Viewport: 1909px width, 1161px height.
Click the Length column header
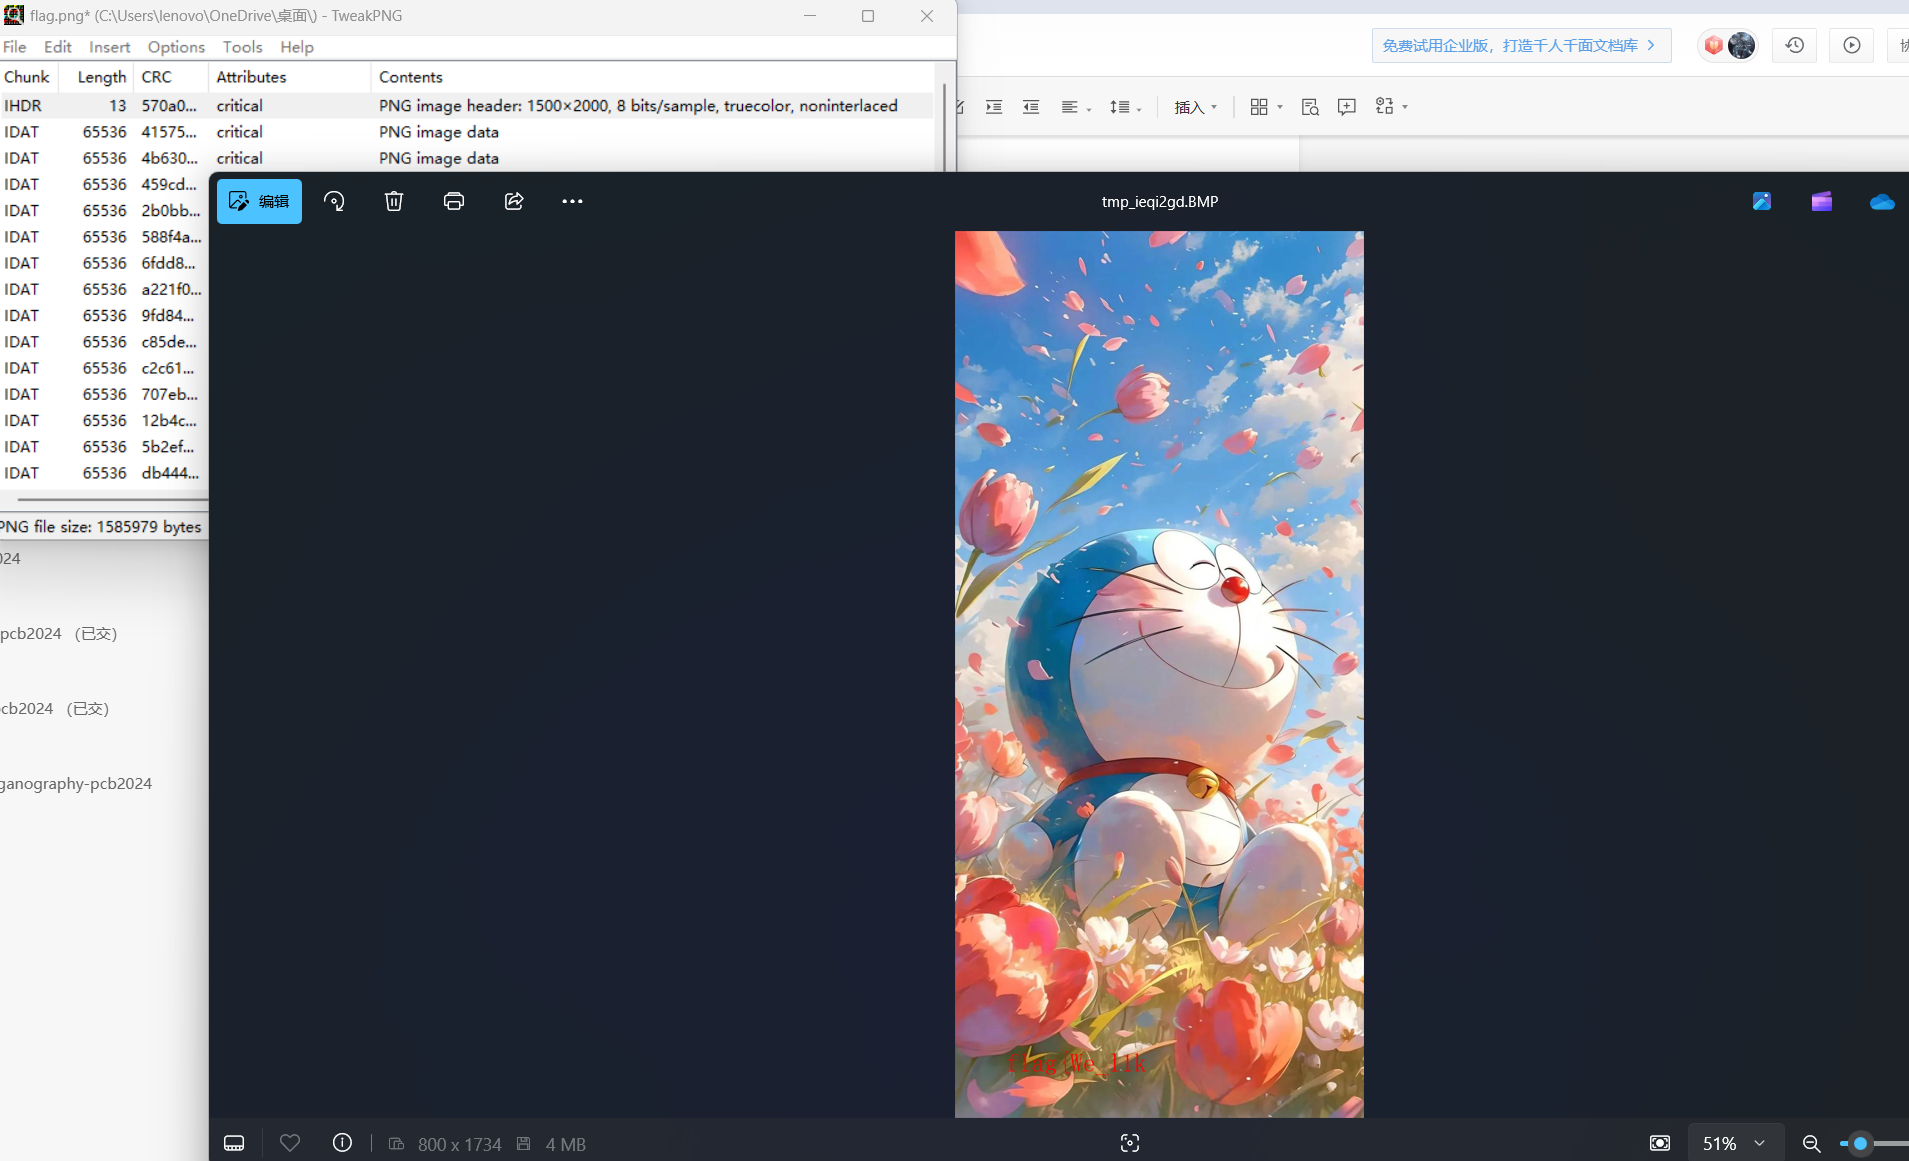click(97, 77)
